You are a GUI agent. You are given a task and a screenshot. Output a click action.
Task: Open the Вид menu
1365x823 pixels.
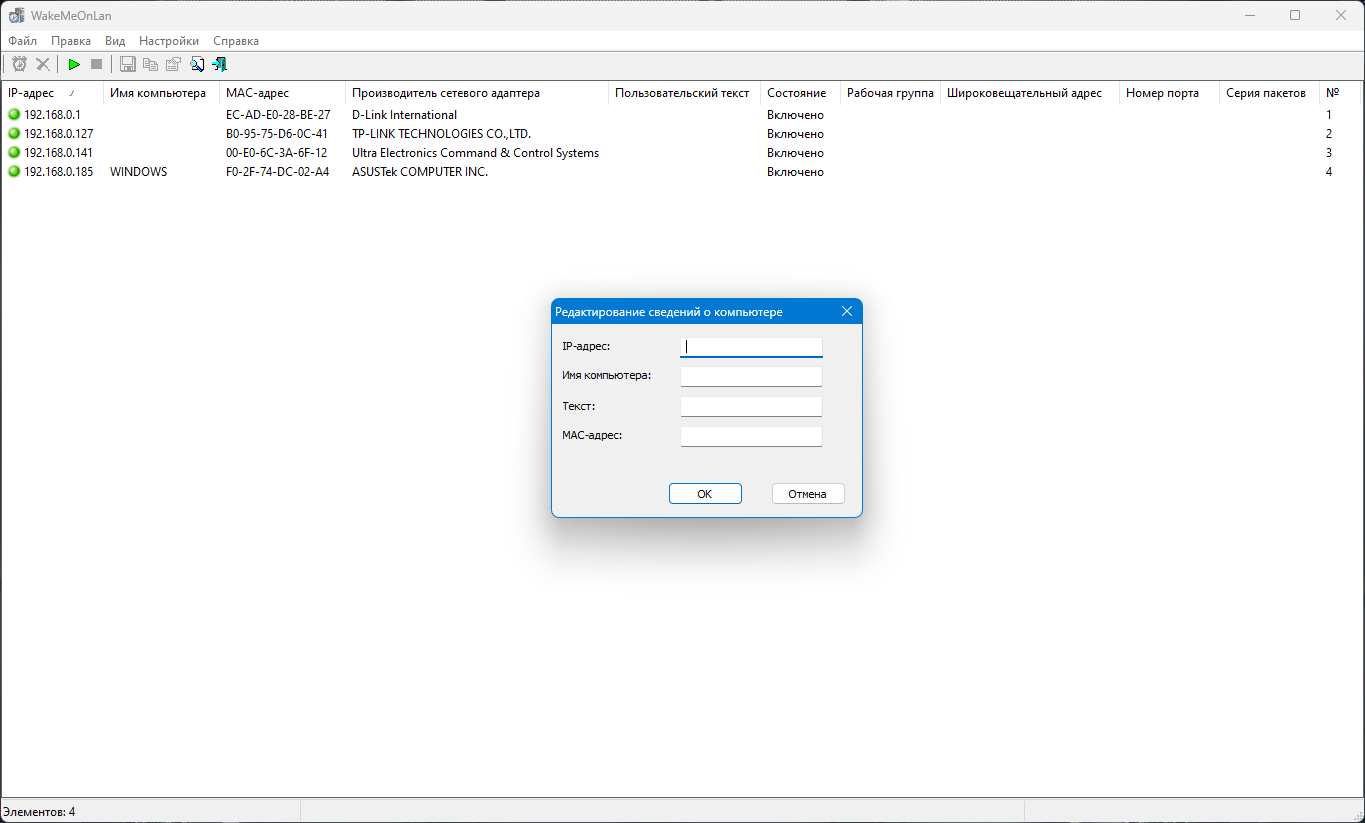[115, 41]
